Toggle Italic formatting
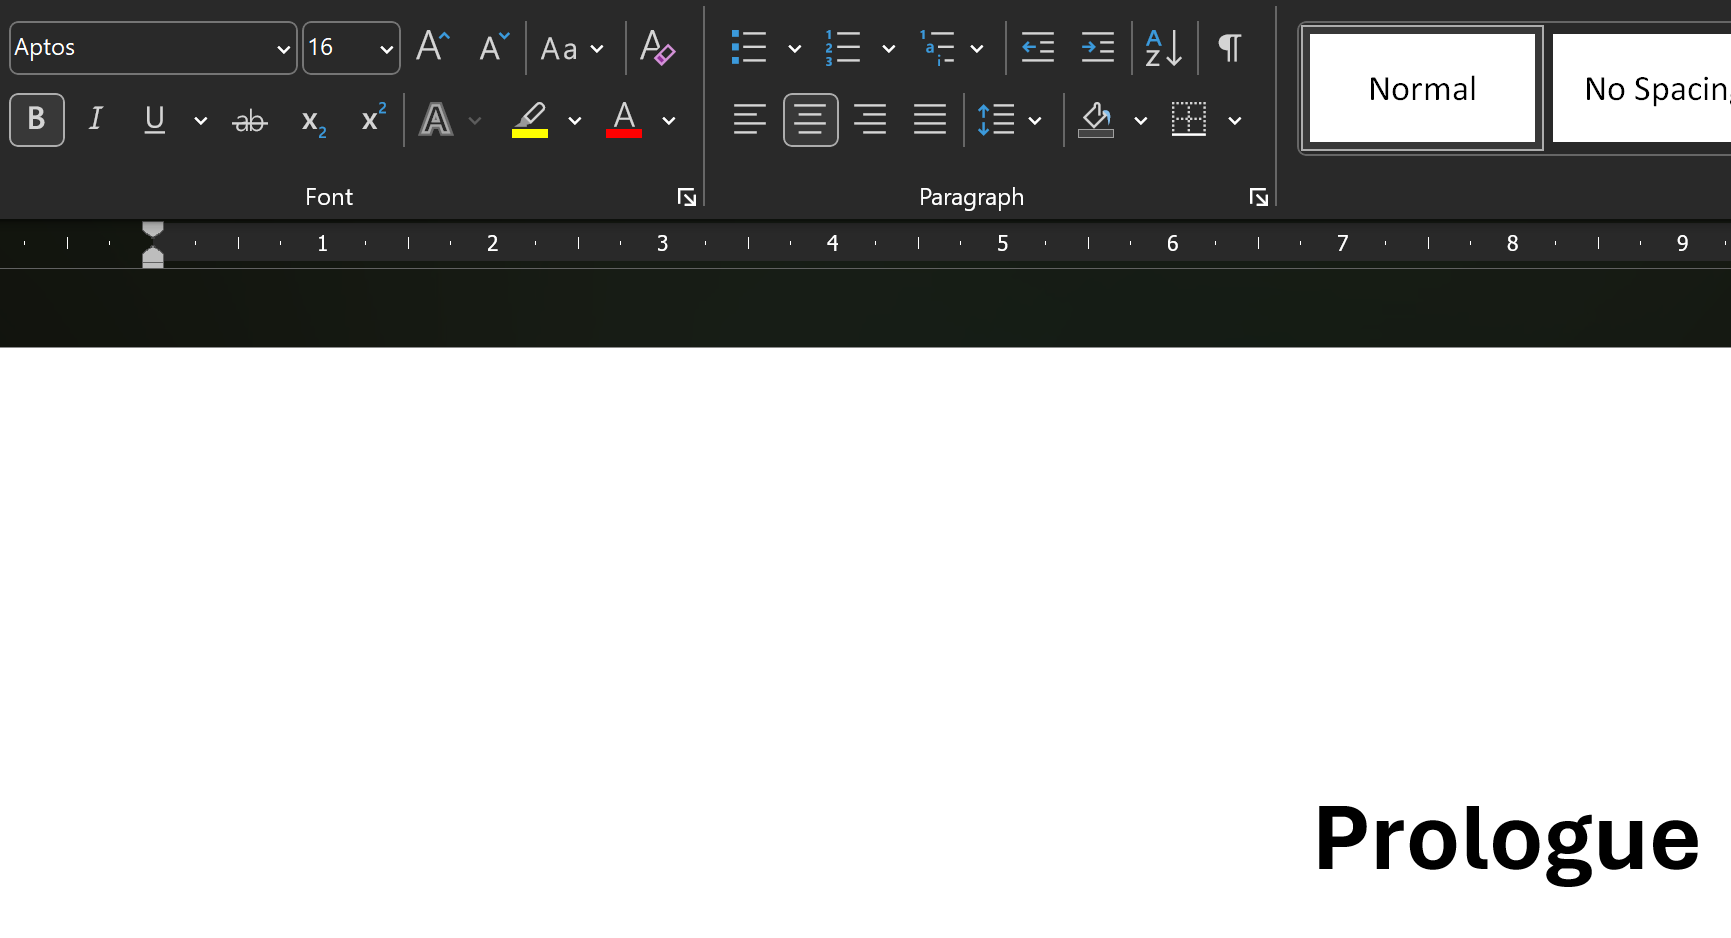1731x938 pixels. click(x=96, y=120)
